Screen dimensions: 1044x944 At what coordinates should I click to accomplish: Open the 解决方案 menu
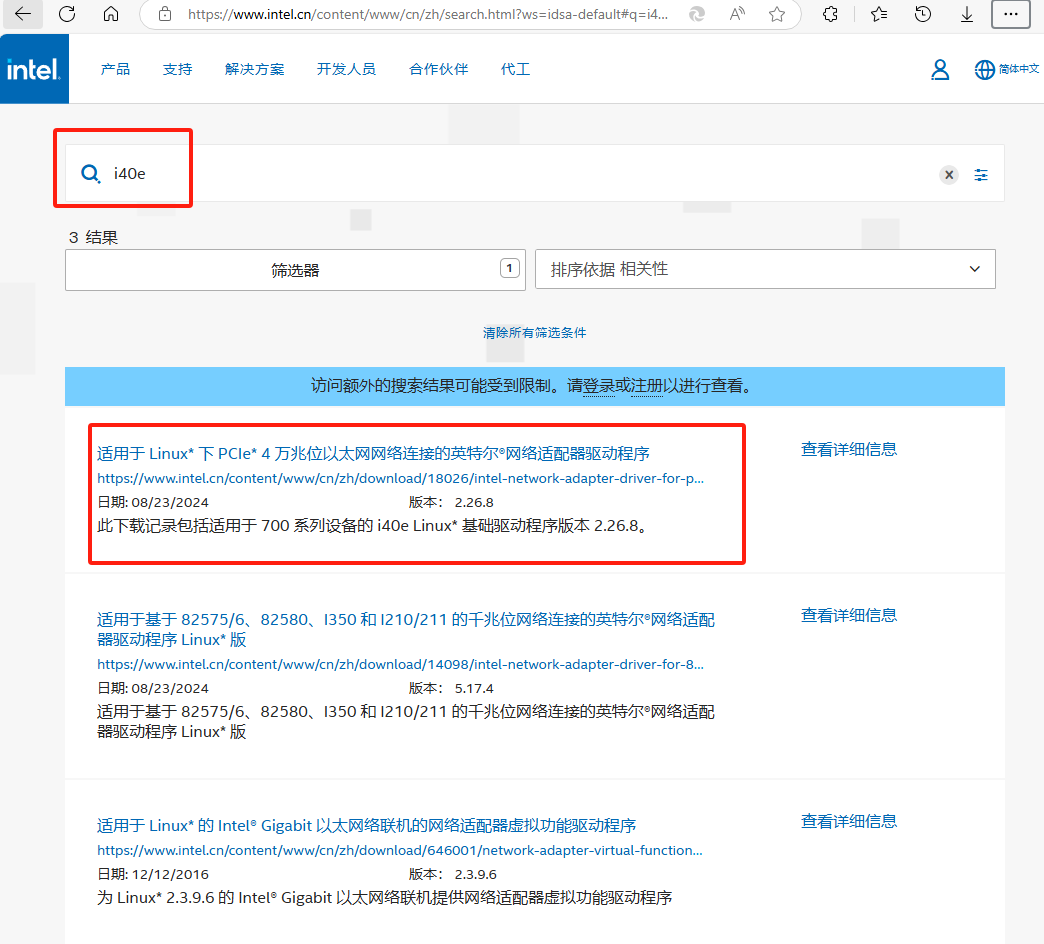[254, 69]
